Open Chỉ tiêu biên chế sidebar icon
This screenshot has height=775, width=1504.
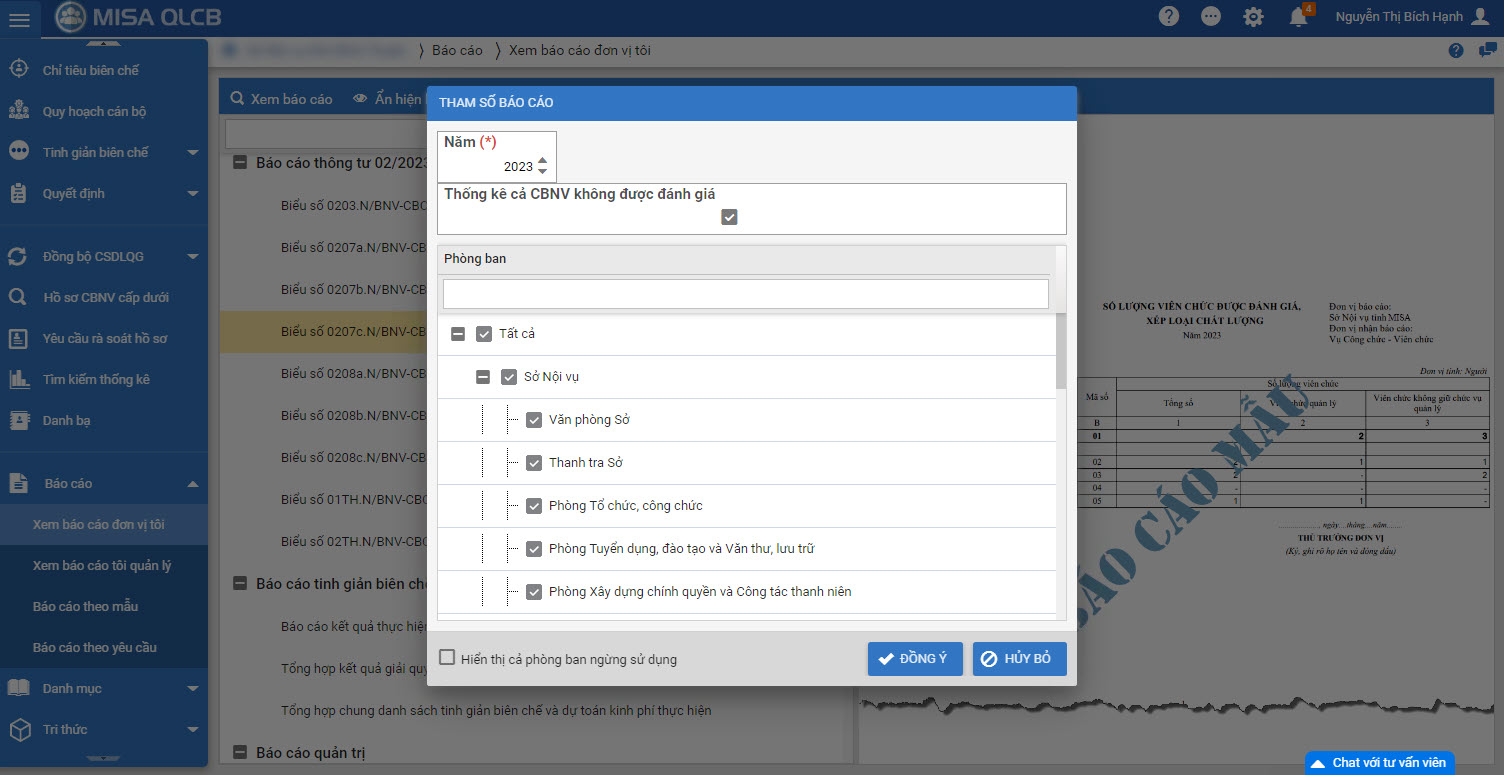(18, 70)
